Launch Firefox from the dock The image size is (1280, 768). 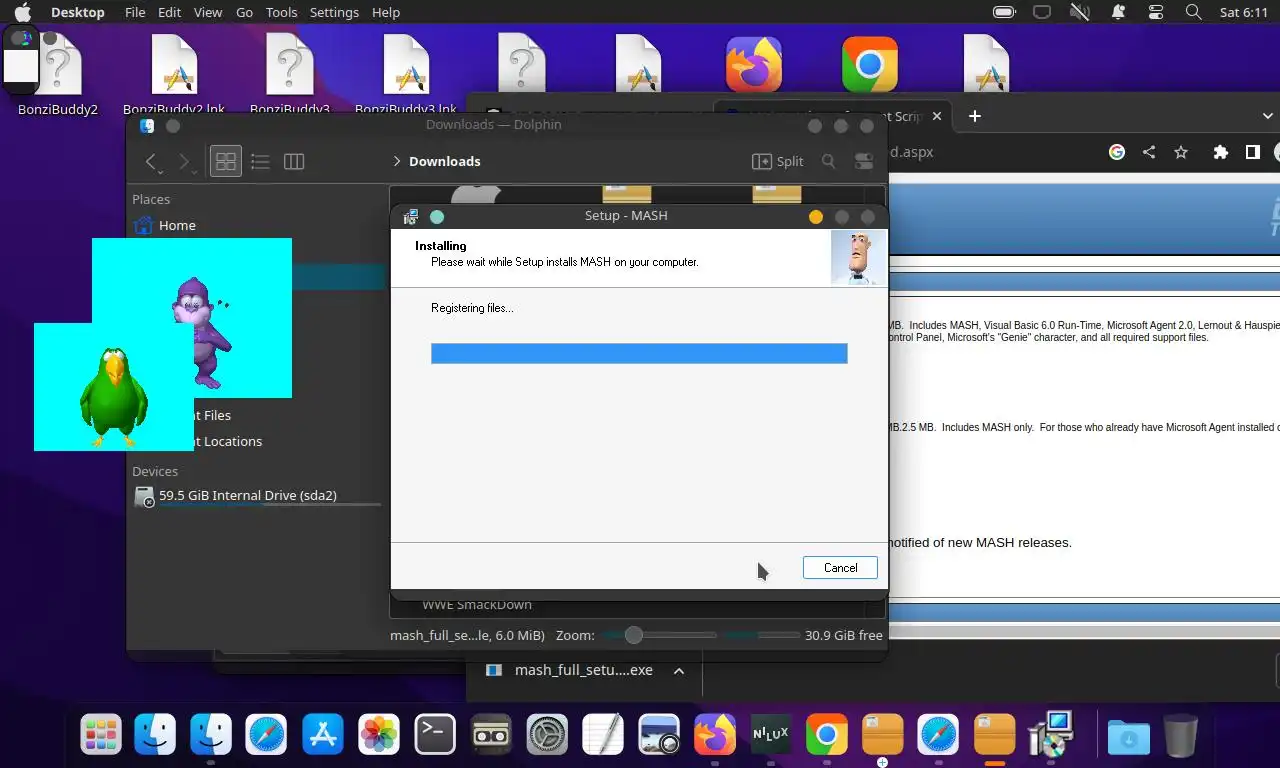point(715,735)
